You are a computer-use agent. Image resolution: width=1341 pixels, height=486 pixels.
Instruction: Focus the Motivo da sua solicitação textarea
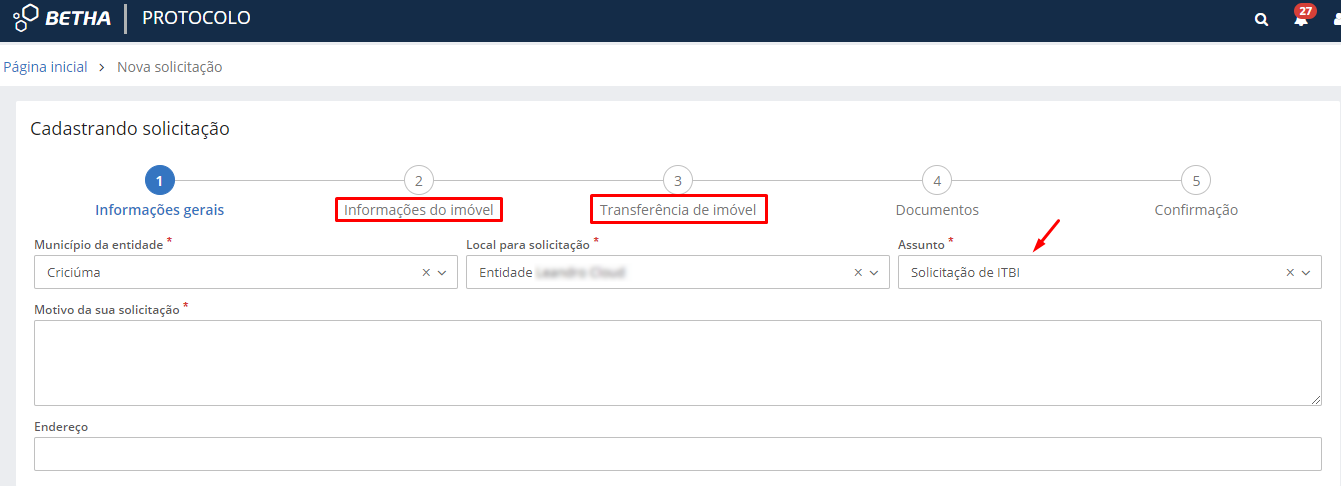click(677, 362)
